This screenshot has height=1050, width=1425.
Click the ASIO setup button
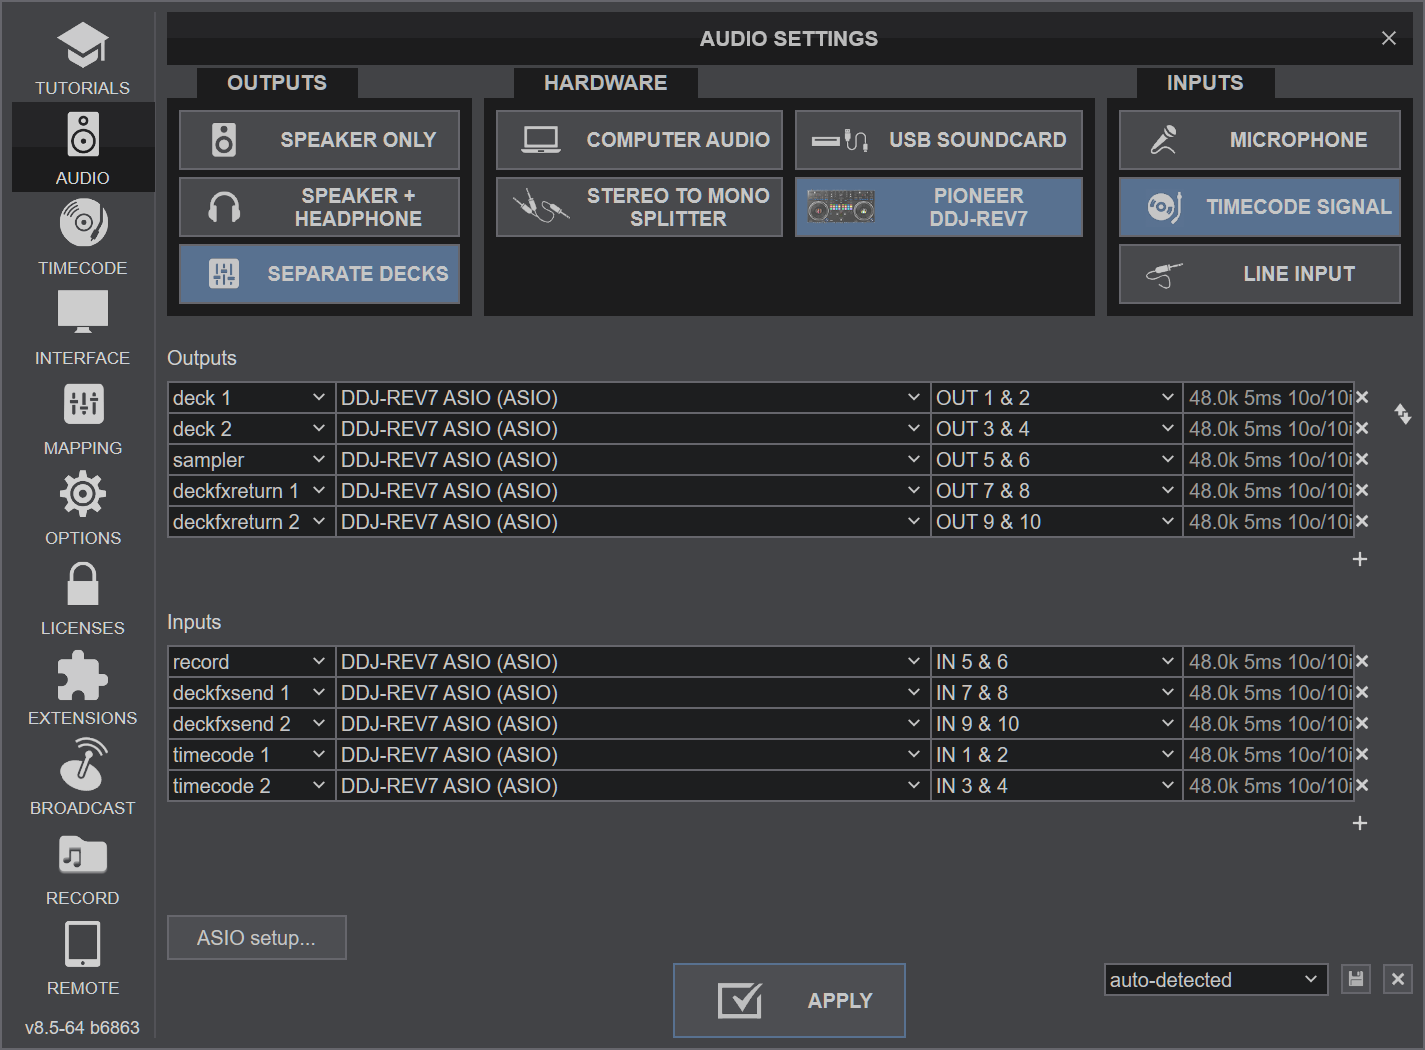pos(256,938)
